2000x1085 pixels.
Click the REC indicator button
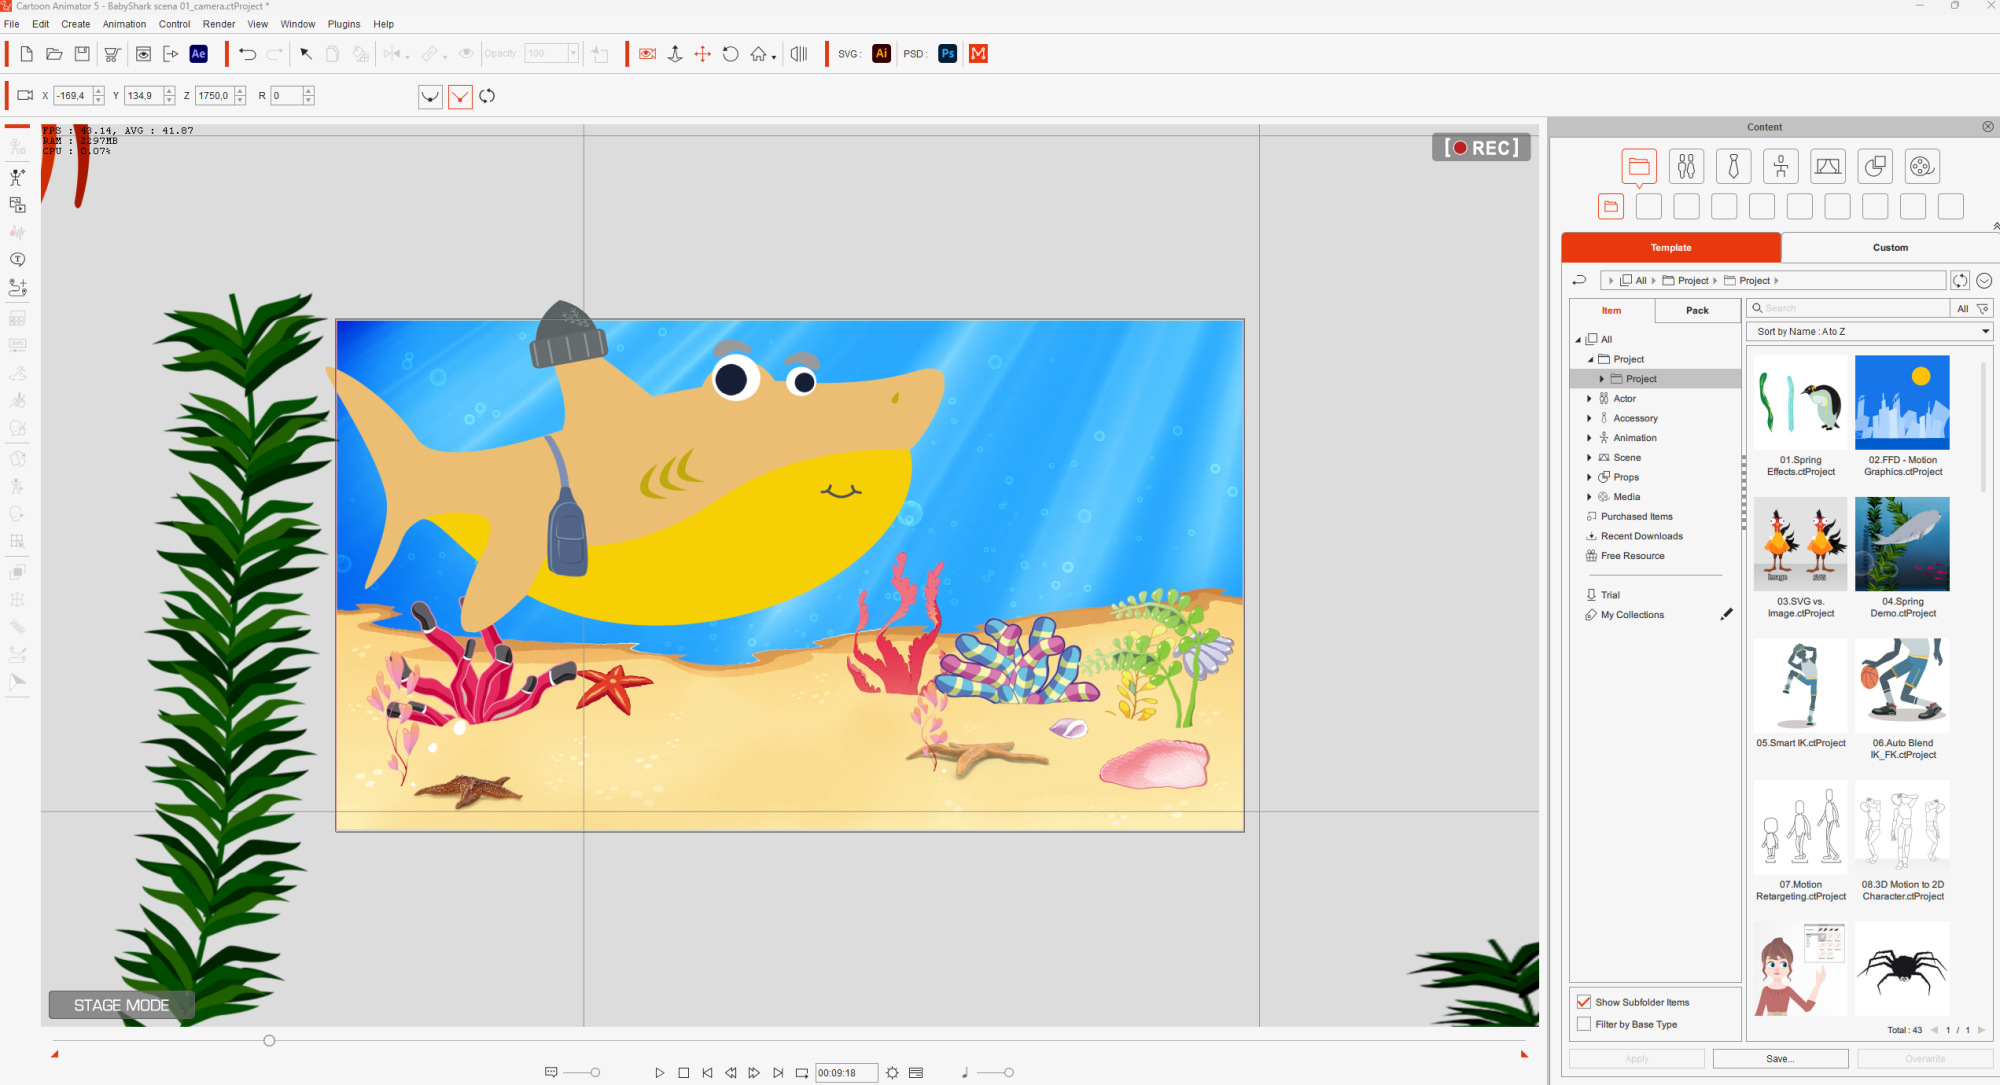[x=1481, y=148]
